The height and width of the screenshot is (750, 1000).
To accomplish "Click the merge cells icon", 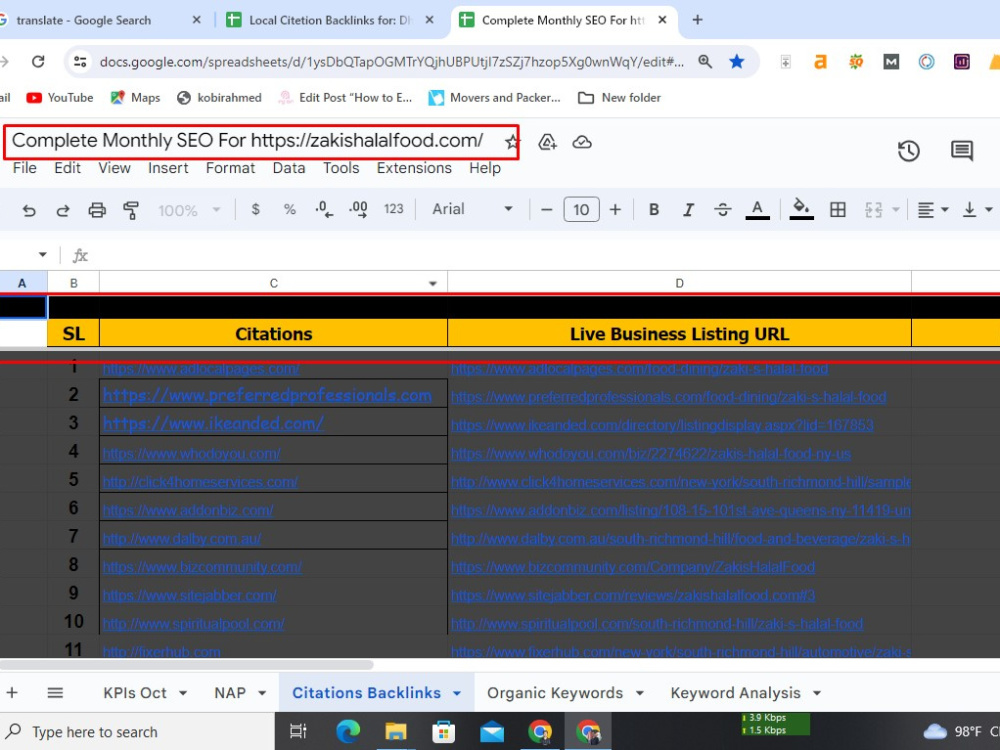I will [873, 209].
